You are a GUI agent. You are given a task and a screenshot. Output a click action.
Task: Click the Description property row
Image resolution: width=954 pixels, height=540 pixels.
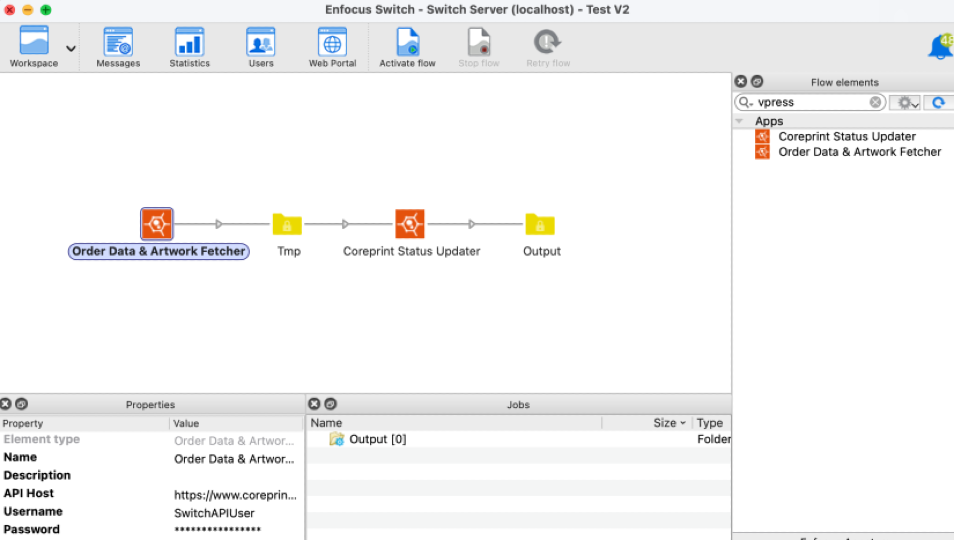click(151, 476)
